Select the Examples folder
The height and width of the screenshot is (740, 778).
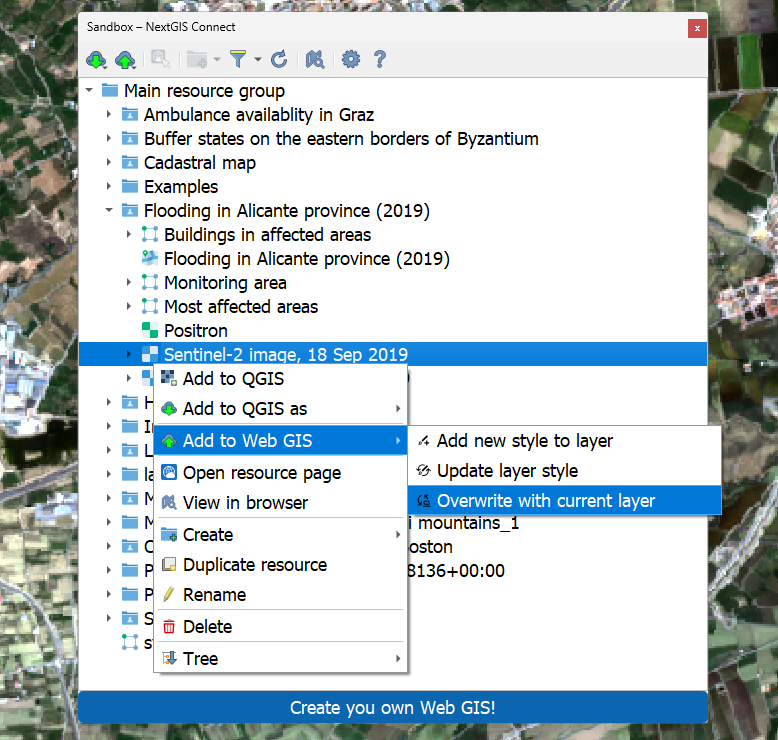click(181, 187)
